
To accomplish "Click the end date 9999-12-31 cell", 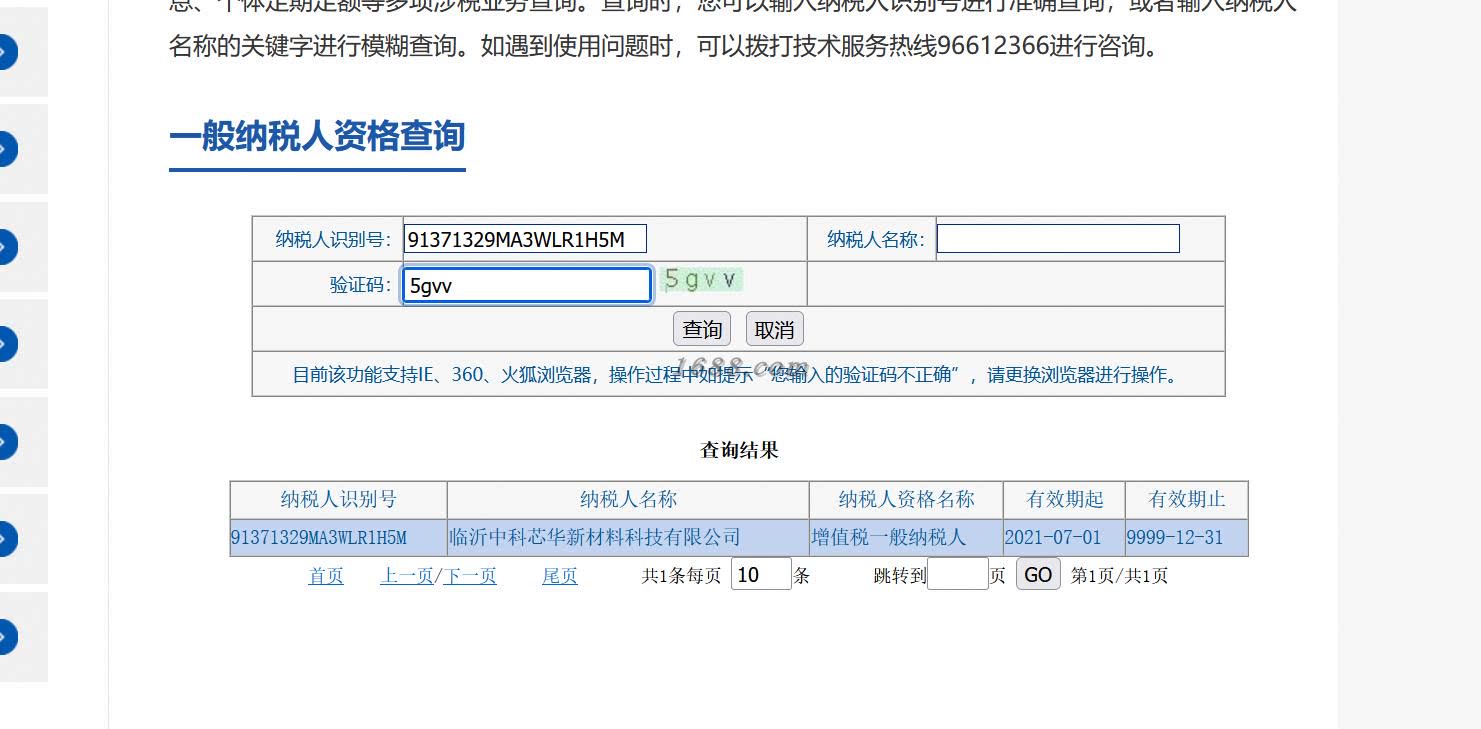I will pyautogui.click(x=1187, y=538).
